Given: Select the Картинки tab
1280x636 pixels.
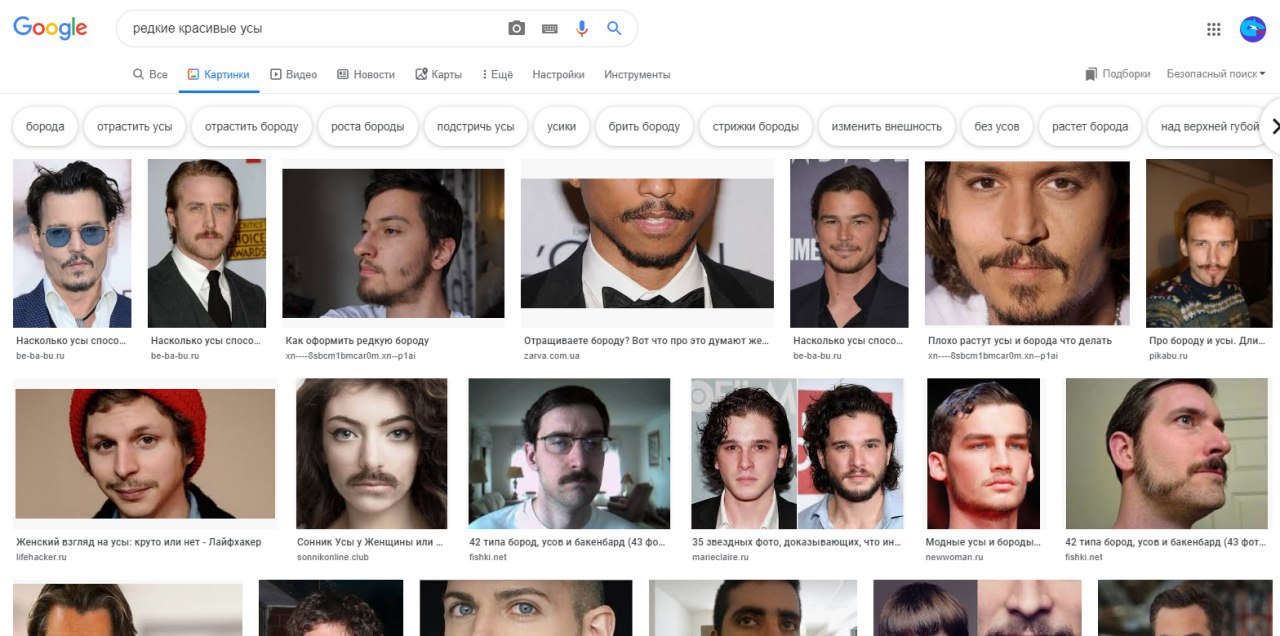Looking at the screenshot, I should (x=219, y=74).
